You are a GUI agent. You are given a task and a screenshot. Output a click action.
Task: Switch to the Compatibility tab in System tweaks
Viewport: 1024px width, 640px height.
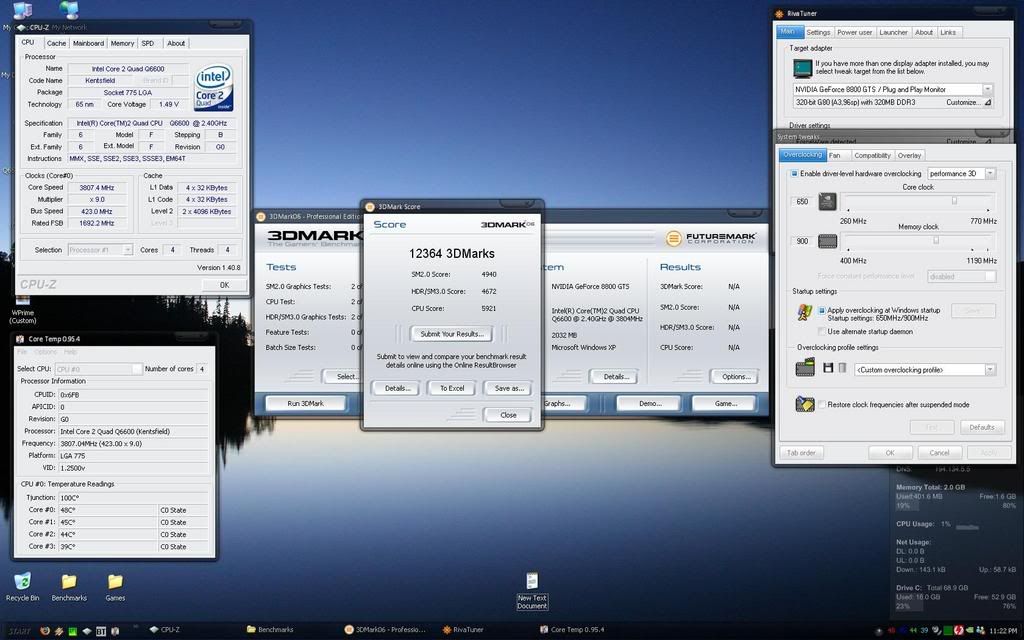872,155
